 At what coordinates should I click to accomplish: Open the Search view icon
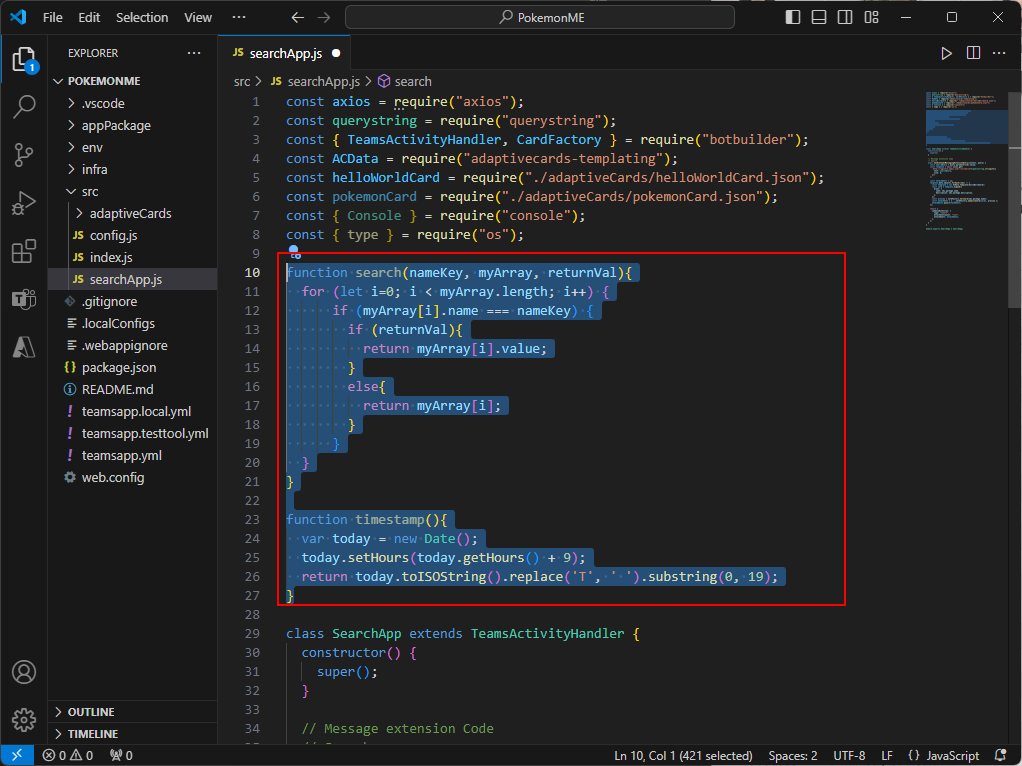tap(24, 106)
